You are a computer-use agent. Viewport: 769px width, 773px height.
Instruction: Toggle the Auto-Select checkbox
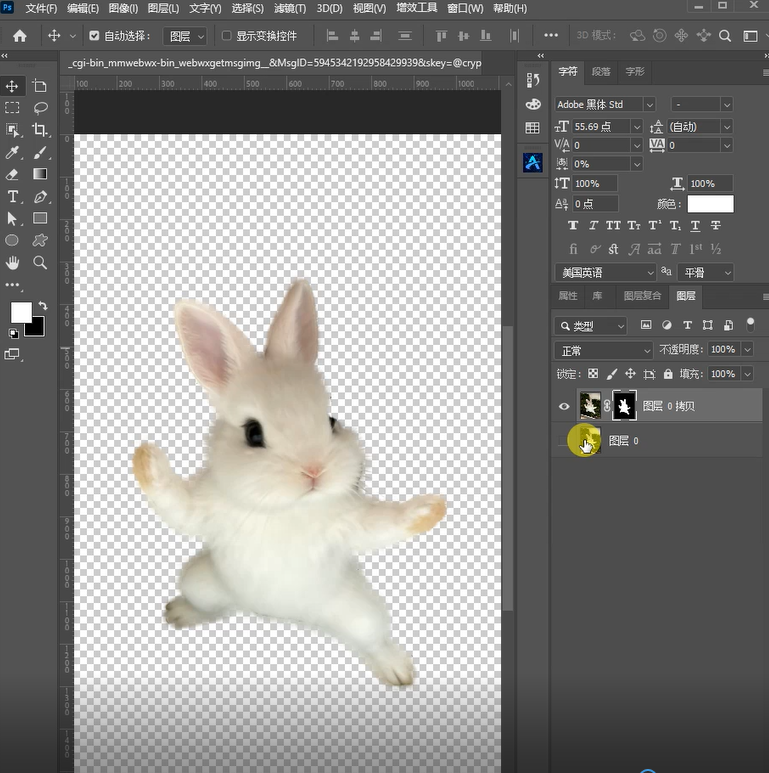click(94, 35)
